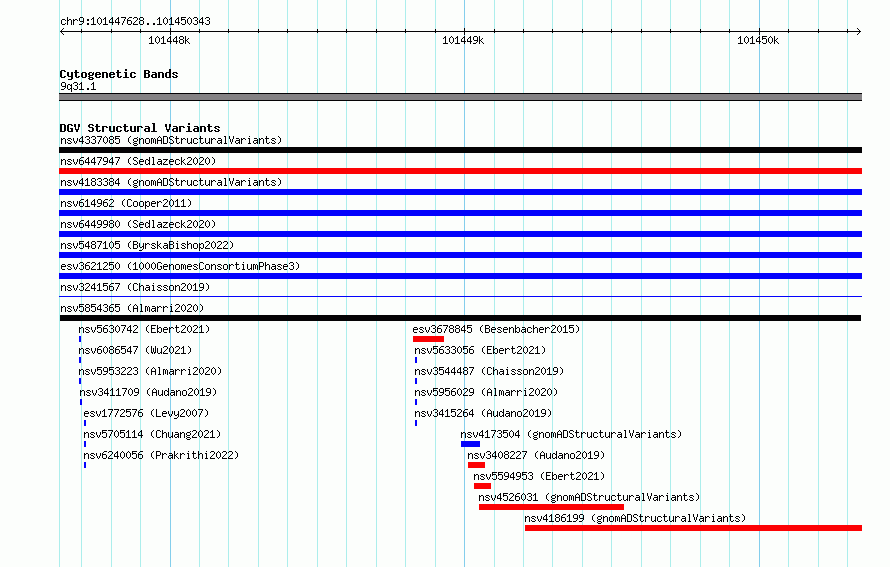
Task: Open nsv4526031 gnomADStructuralVariants variant label
Action: point(589,497)
